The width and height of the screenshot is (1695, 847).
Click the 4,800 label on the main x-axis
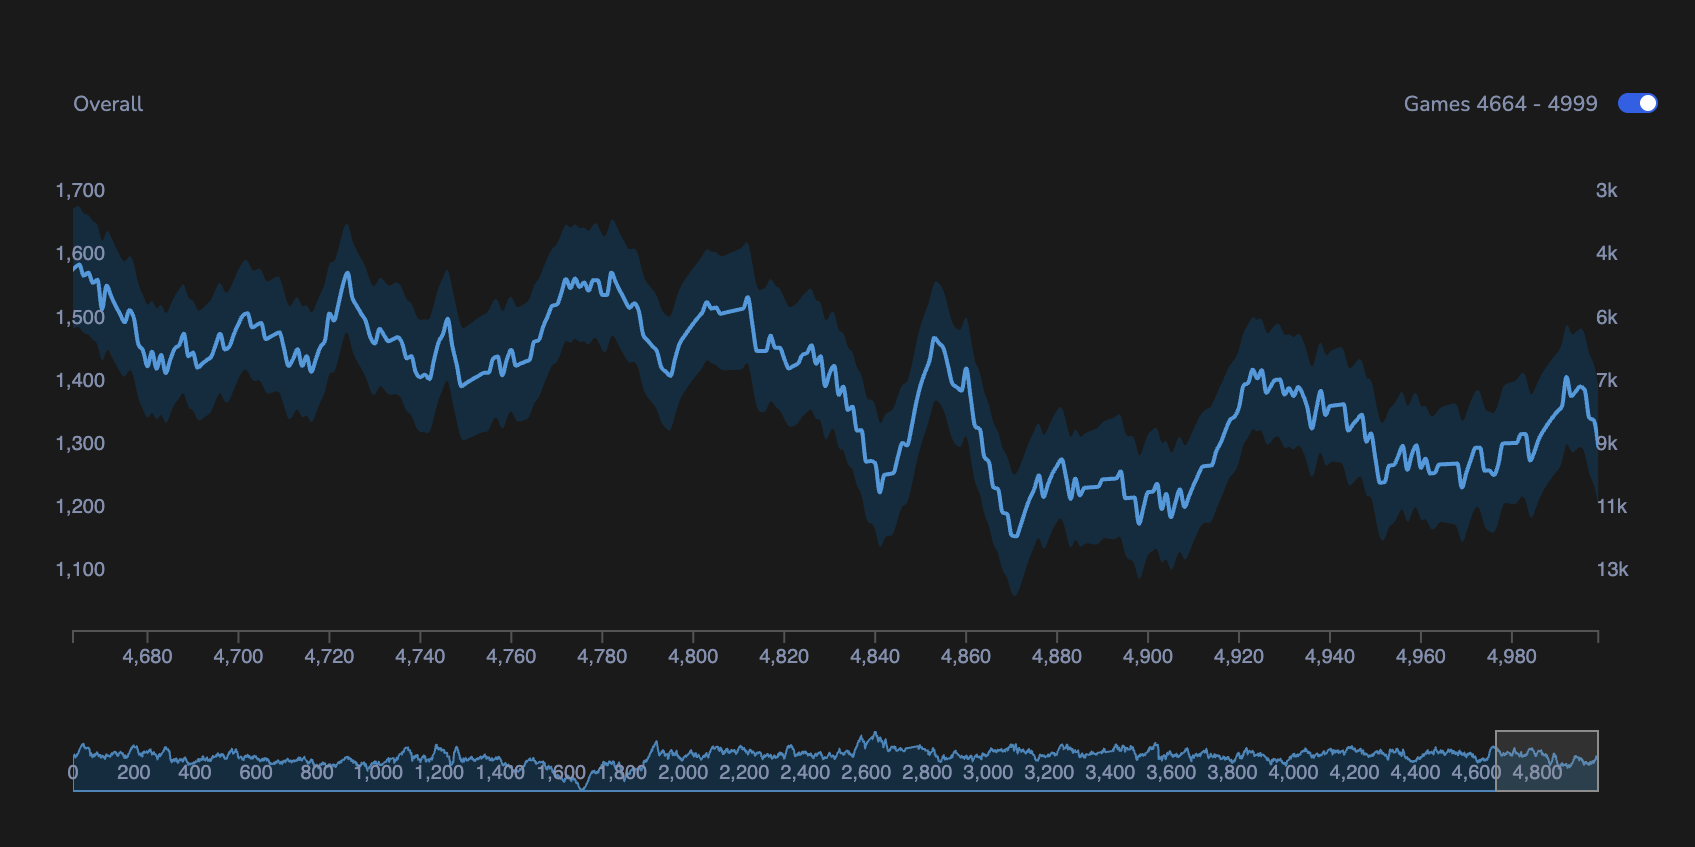(693, 656)
